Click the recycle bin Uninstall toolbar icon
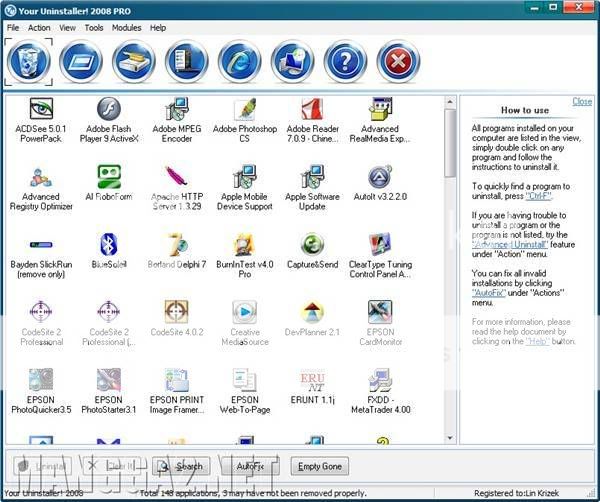This screenshot has height=502, width=600. 29,62
